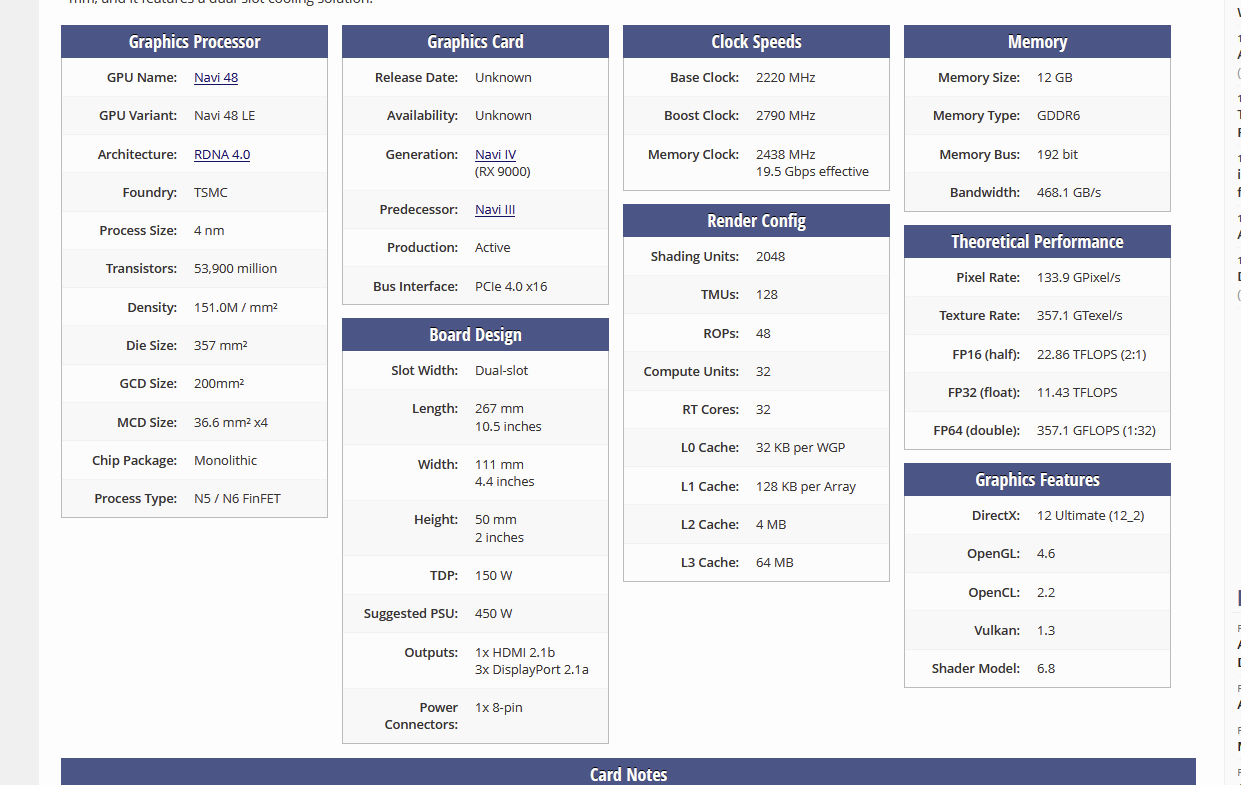Click Memory Type value GDDR6
Viewport: 1241px width, 785px height.
pos(1059,115)
